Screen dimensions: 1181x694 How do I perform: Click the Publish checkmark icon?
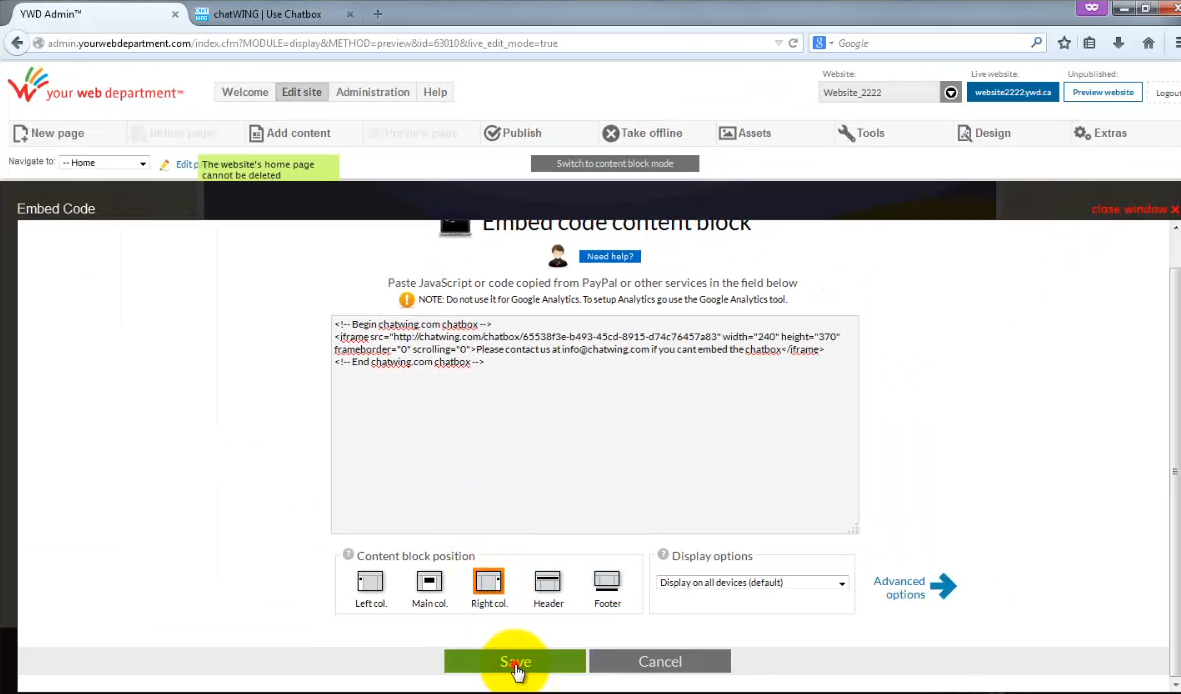click(x=492, y=133)
